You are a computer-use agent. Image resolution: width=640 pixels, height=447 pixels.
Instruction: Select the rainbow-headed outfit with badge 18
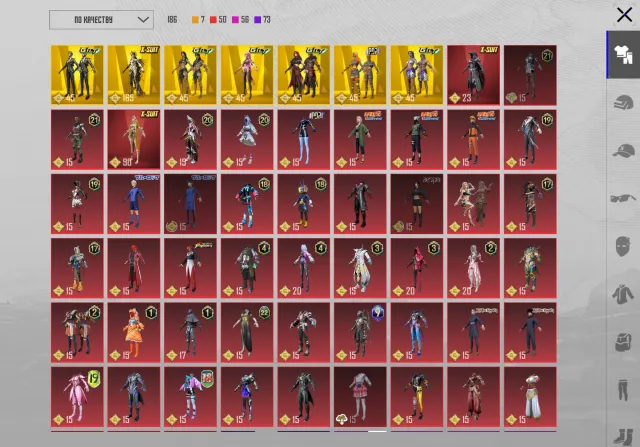(x=304, y=204)
